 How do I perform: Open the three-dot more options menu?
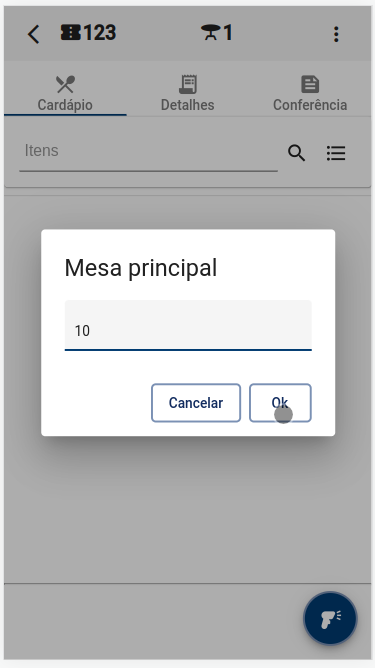336,34
